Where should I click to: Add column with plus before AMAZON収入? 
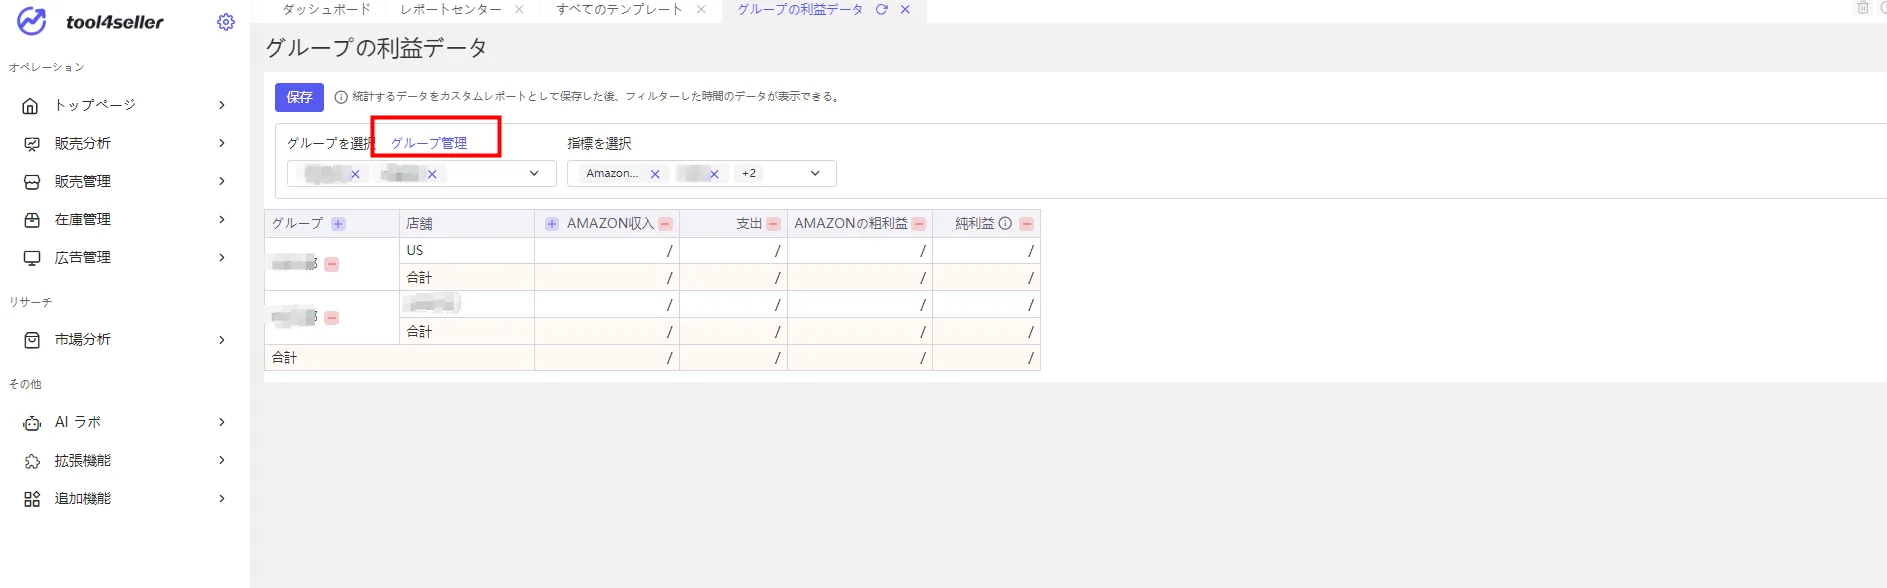coord(551,224)
